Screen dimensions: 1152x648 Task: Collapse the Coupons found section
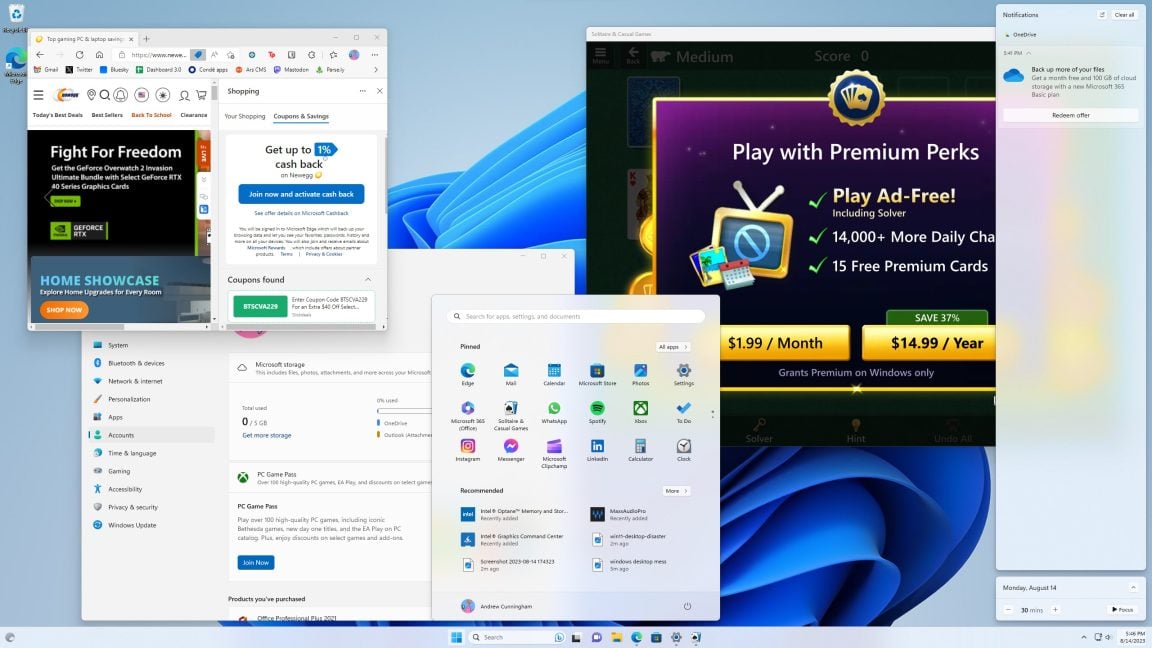(368, 279)
